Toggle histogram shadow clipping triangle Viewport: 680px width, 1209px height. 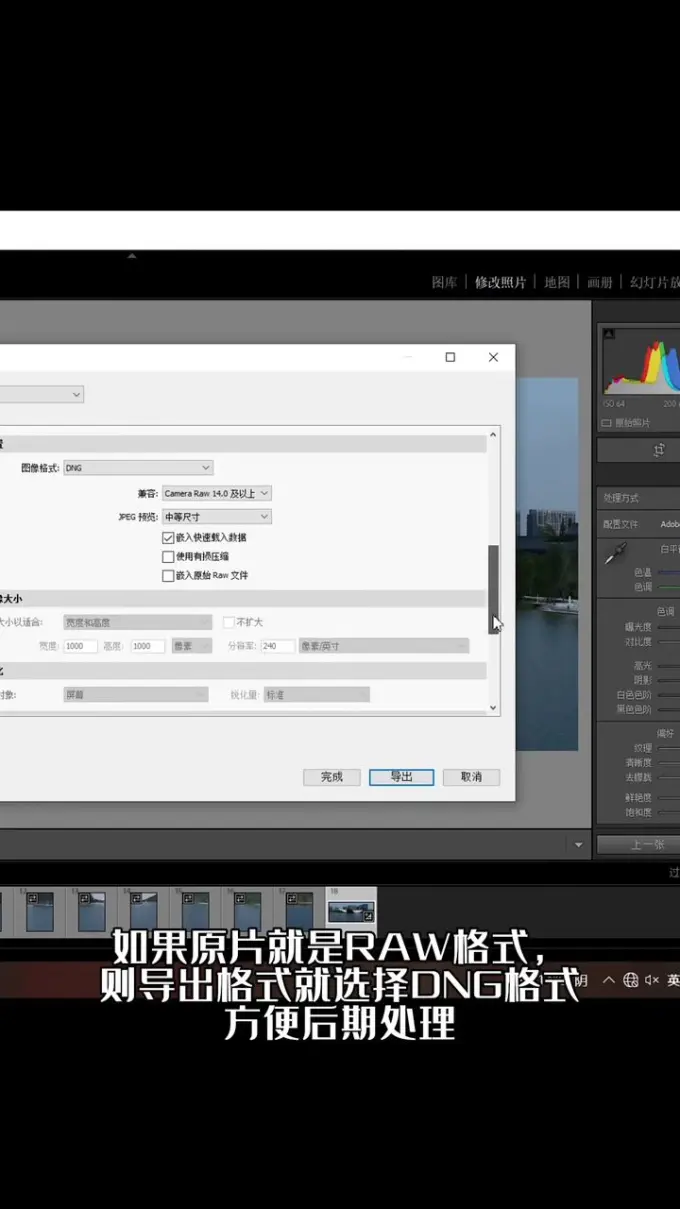(x=609, y=334)
